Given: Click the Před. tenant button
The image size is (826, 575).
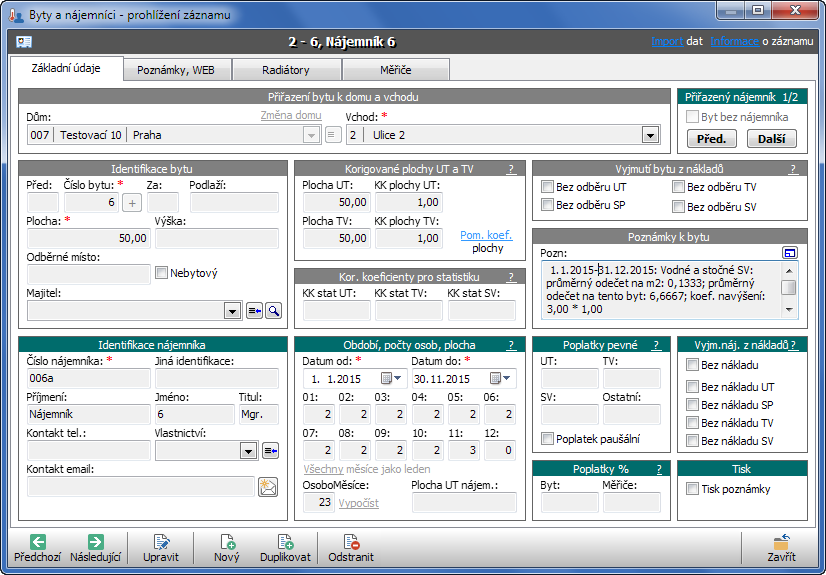Looking at the screenshot, I should coord(712,139).
